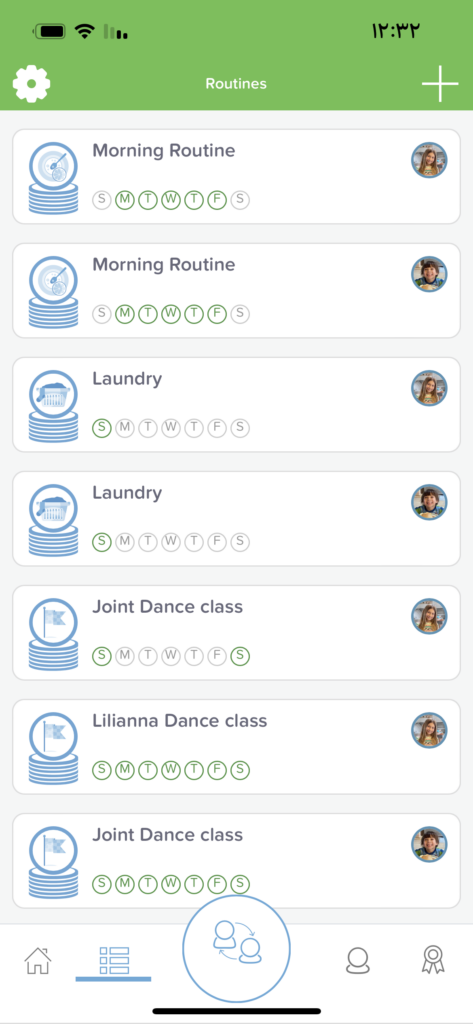The width and height of the screenshot is (473, 1024).
Task: Tap laundry basket icon of first Laundry
Action: [x=53, y=406]
